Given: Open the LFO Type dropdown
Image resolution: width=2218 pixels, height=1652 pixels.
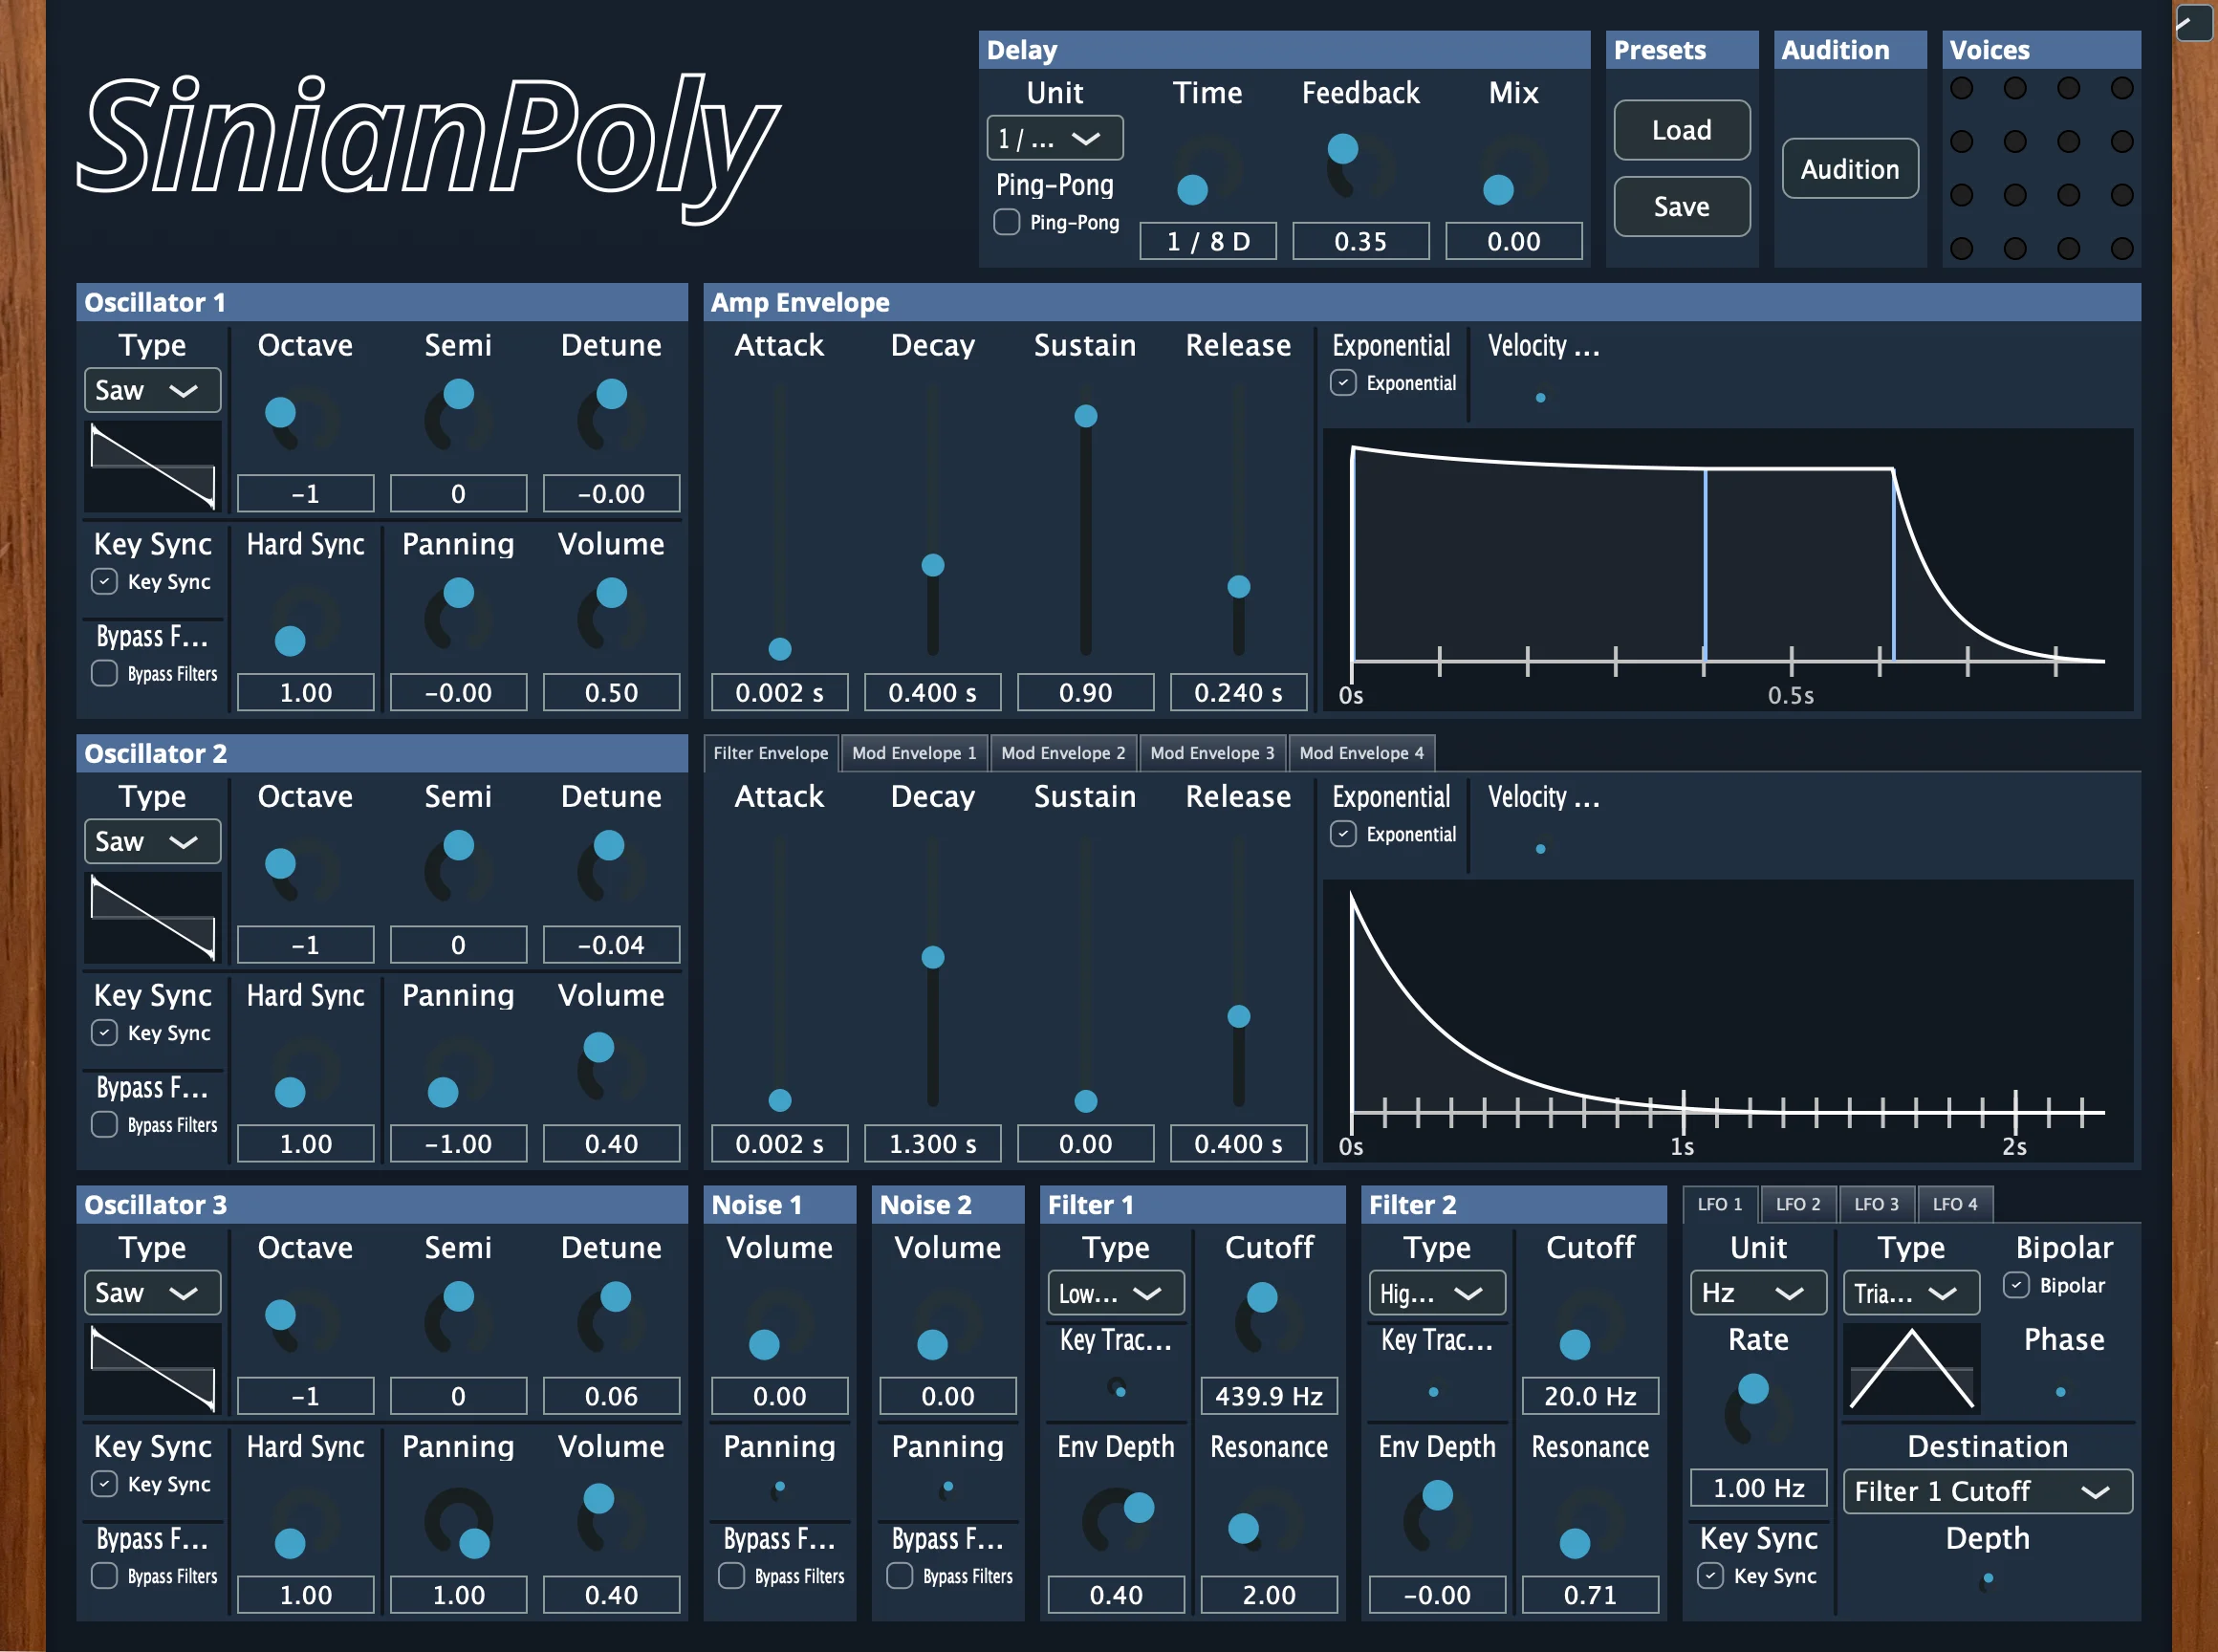Looking at the screenshot, I should pos(1911,1293).
